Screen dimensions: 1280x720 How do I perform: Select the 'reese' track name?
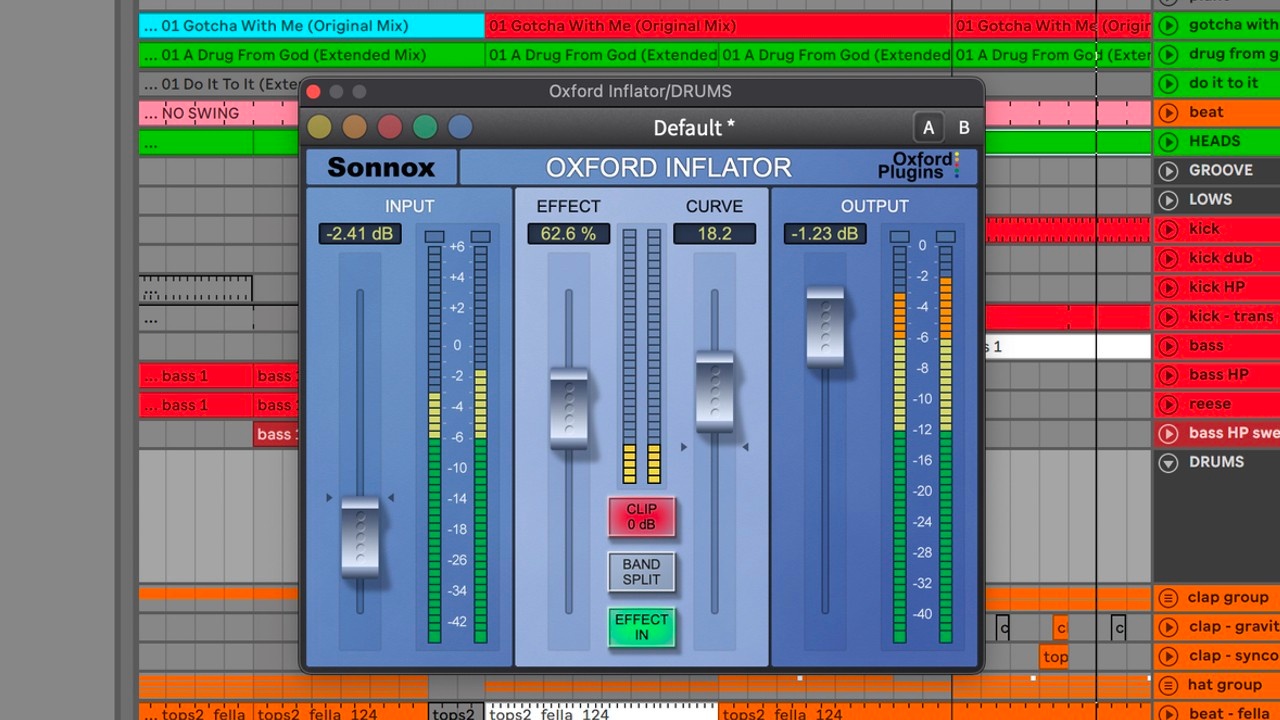pyautogui.click(x=1210, y=404)
